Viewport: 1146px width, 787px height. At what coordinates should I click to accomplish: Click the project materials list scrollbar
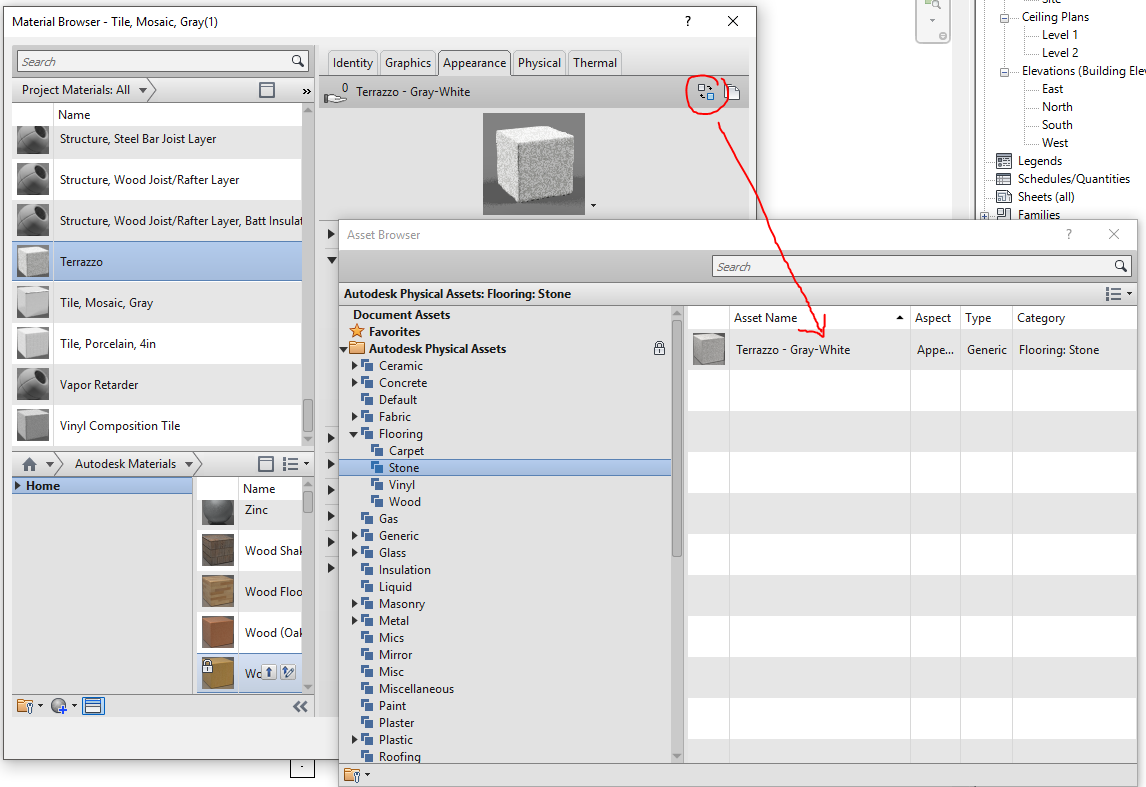(x=308, y=416)
